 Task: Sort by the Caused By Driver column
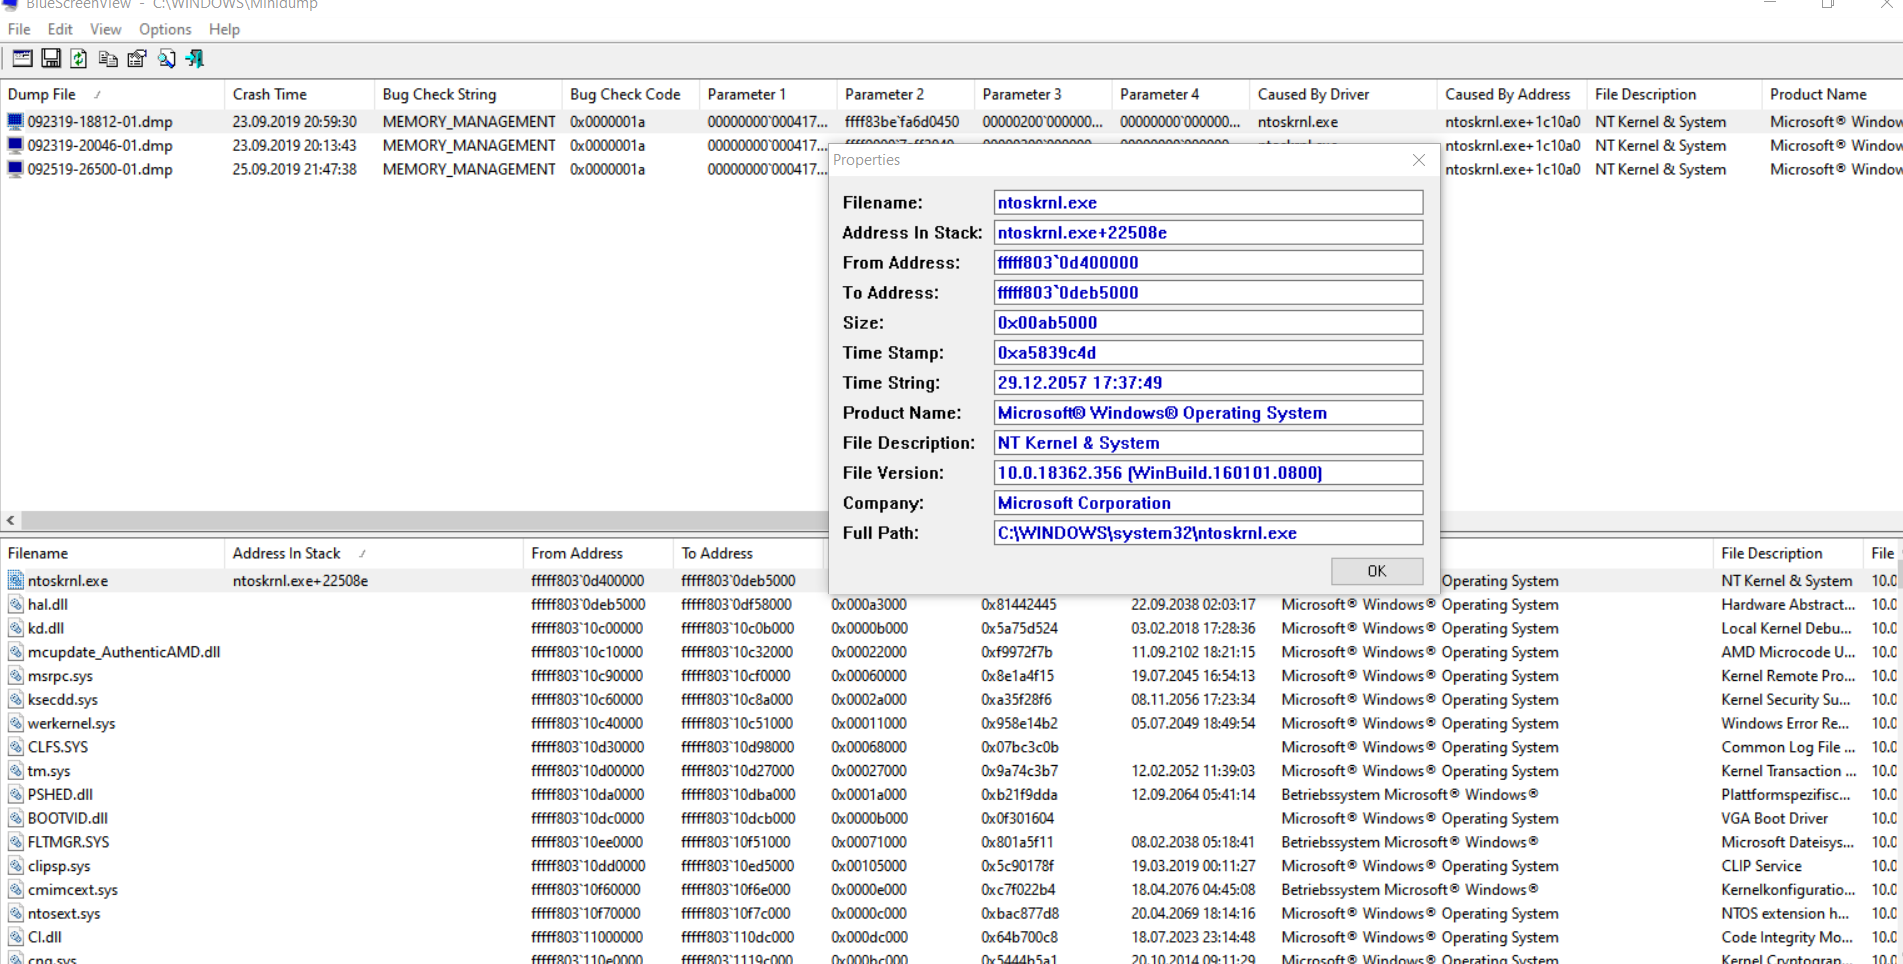pyautogui.click(x=1343, y=94)
